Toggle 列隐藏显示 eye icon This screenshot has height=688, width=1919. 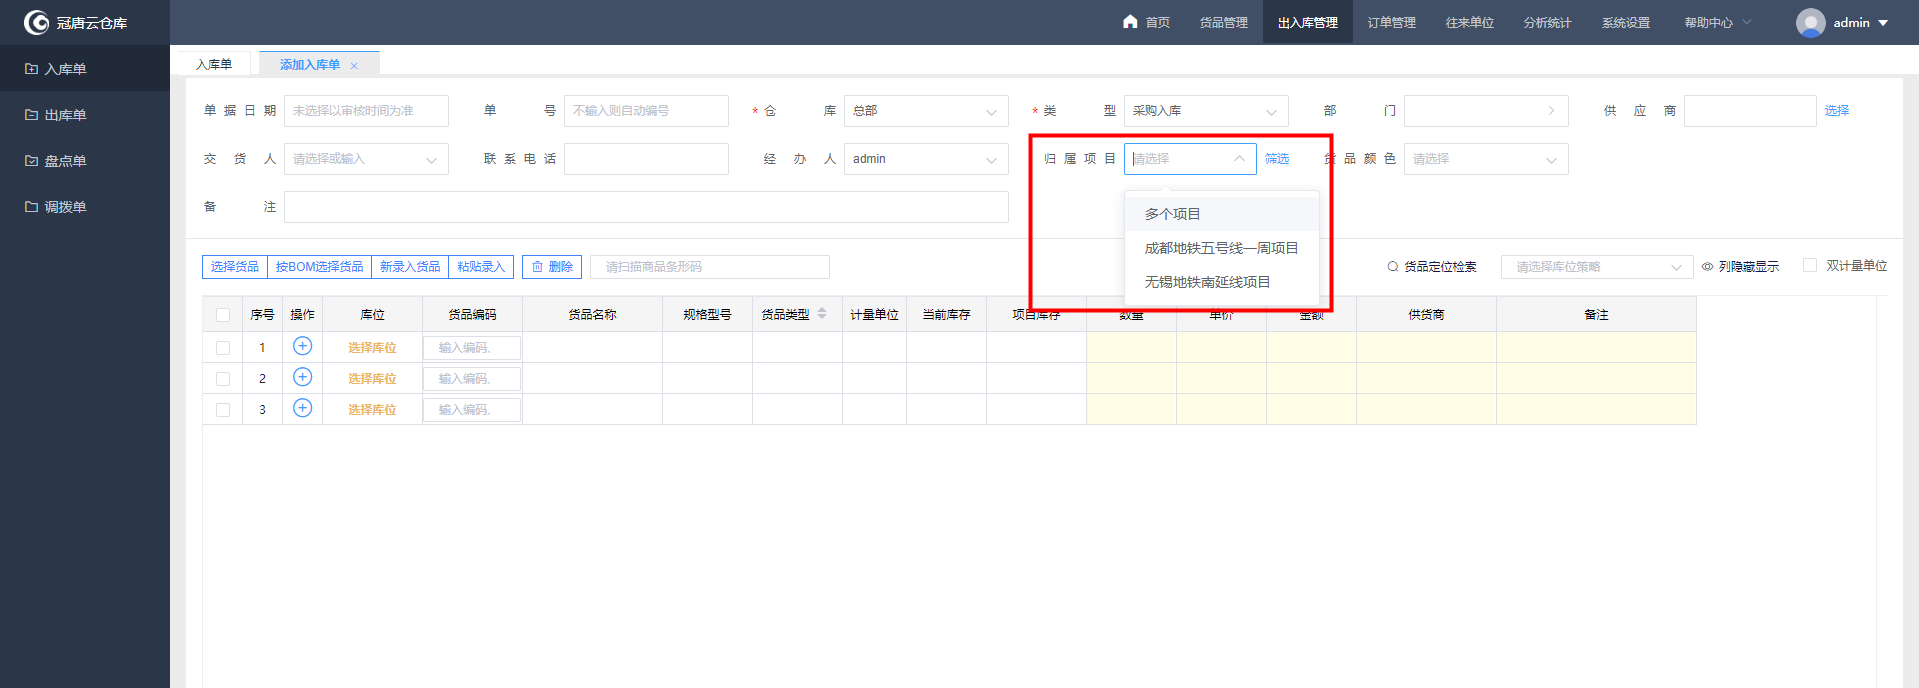[x=1708, y=267]
